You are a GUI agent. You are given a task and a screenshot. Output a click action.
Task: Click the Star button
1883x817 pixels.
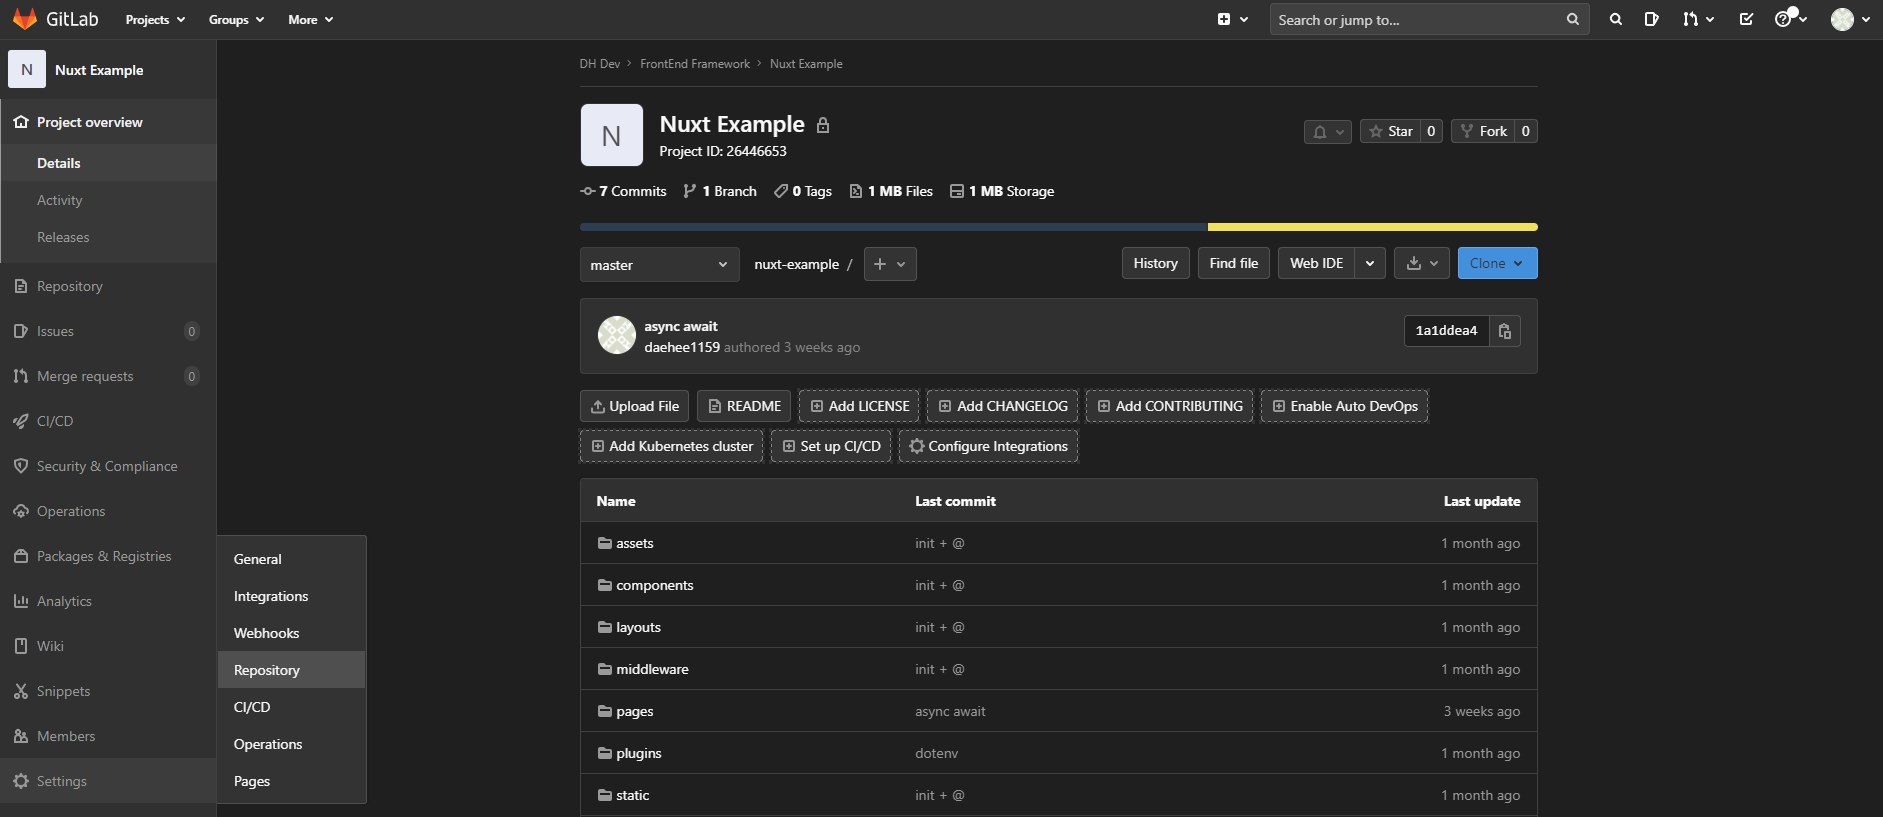(x=1390, y=131)
